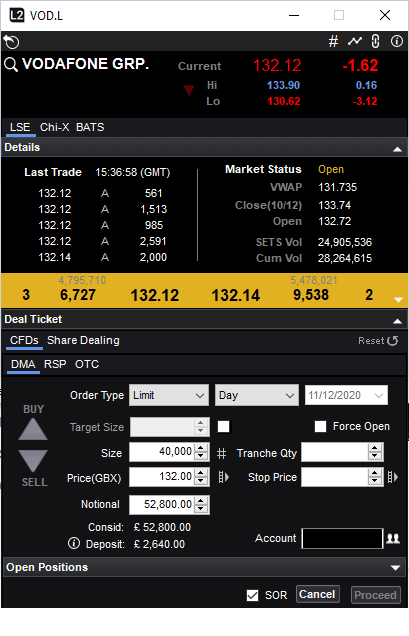Image resolution: width=409 pixels, height=636 pixels.
Task: Collapse the Details section
Action: pos(397,149)
